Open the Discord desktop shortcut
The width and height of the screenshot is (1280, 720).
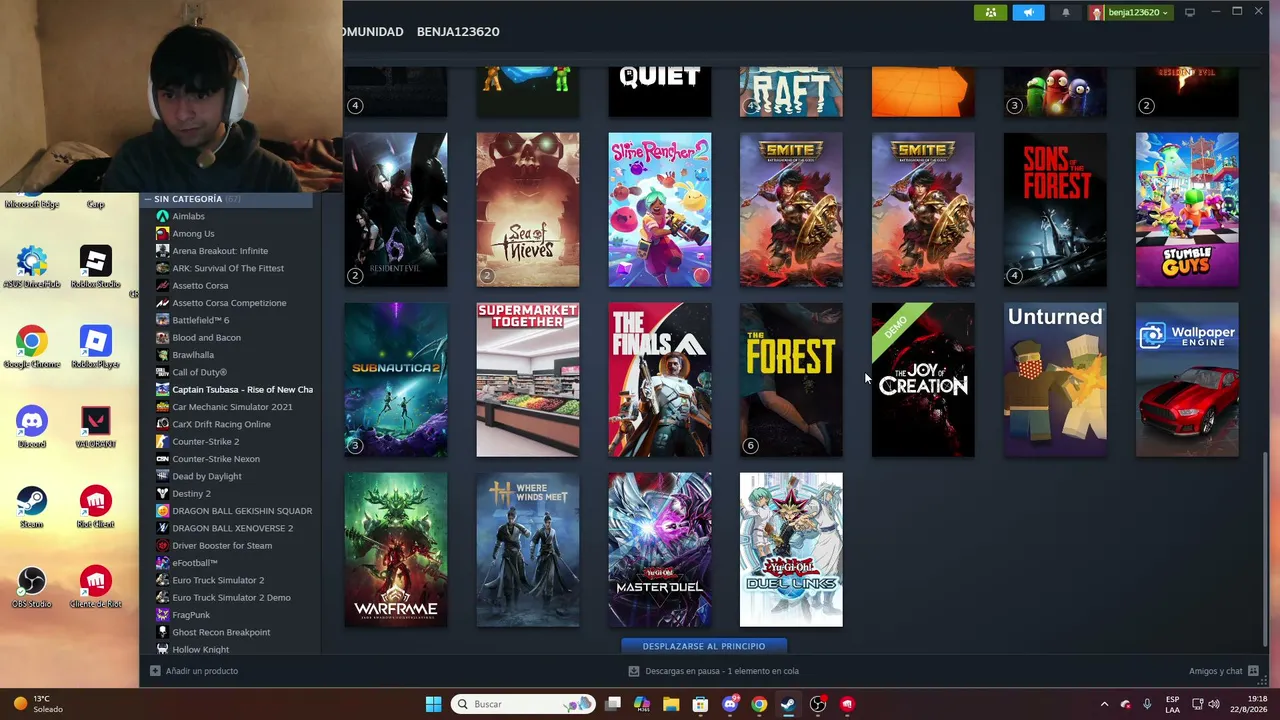click(x=31, y=426)
